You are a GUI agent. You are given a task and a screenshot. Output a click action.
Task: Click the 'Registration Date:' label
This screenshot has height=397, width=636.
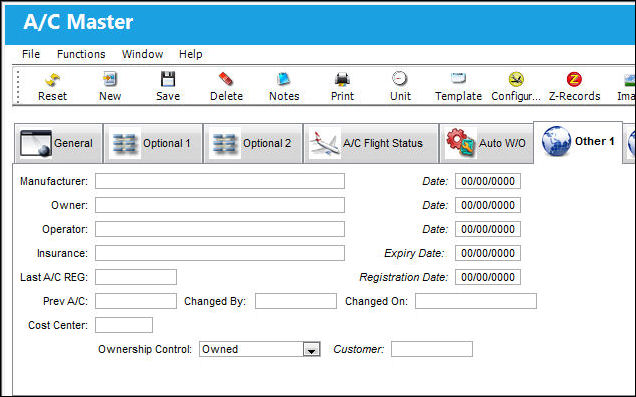pyautogui.click(x=404, y=277)
